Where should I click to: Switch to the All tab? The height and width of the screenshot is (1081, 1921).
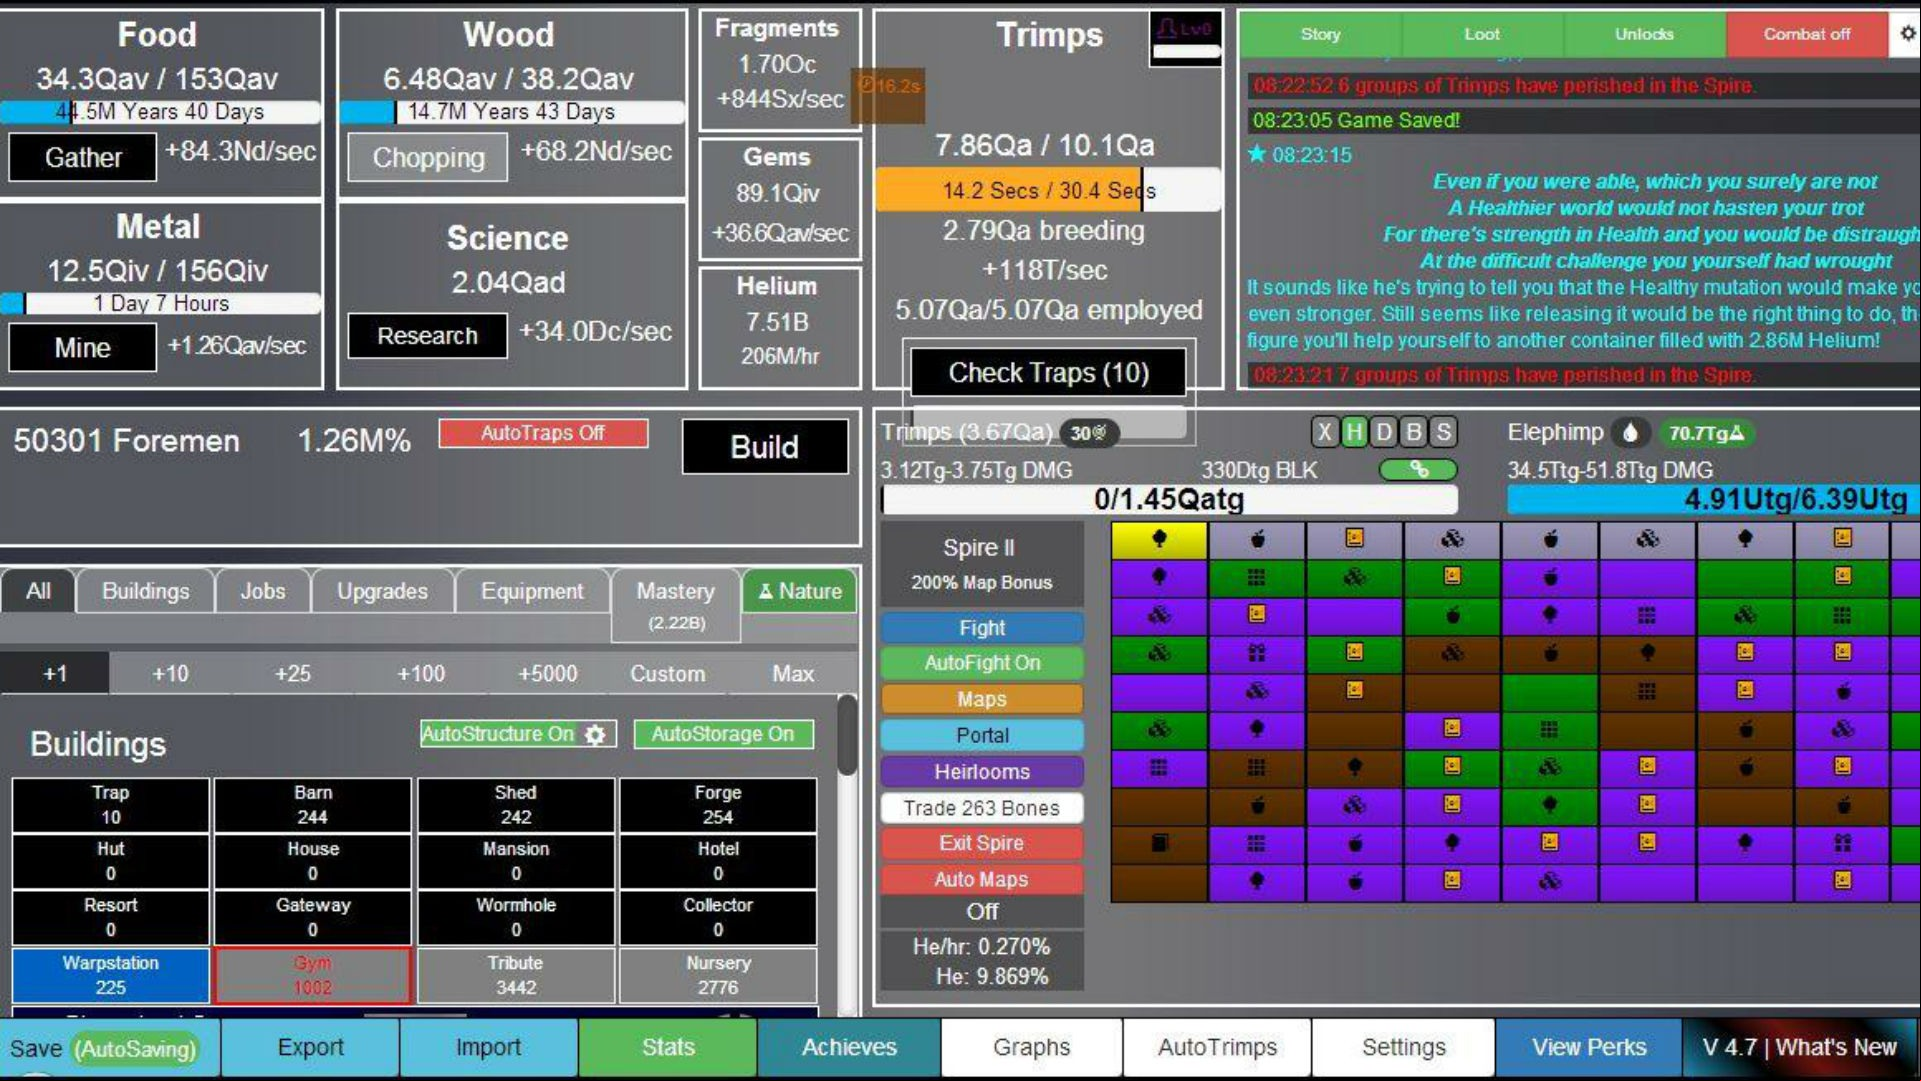click(x=38, y=591)
